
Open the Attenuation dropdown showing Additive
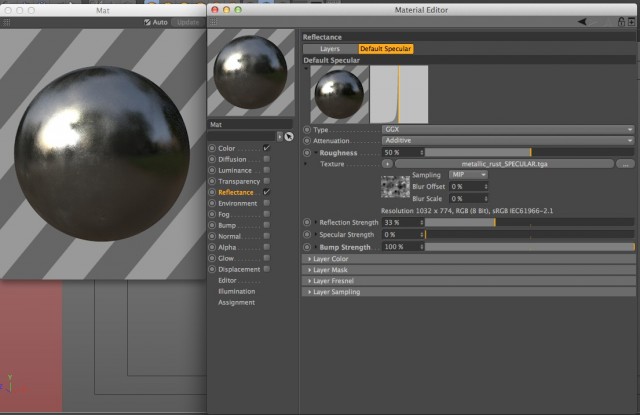(x=508, y=140)
